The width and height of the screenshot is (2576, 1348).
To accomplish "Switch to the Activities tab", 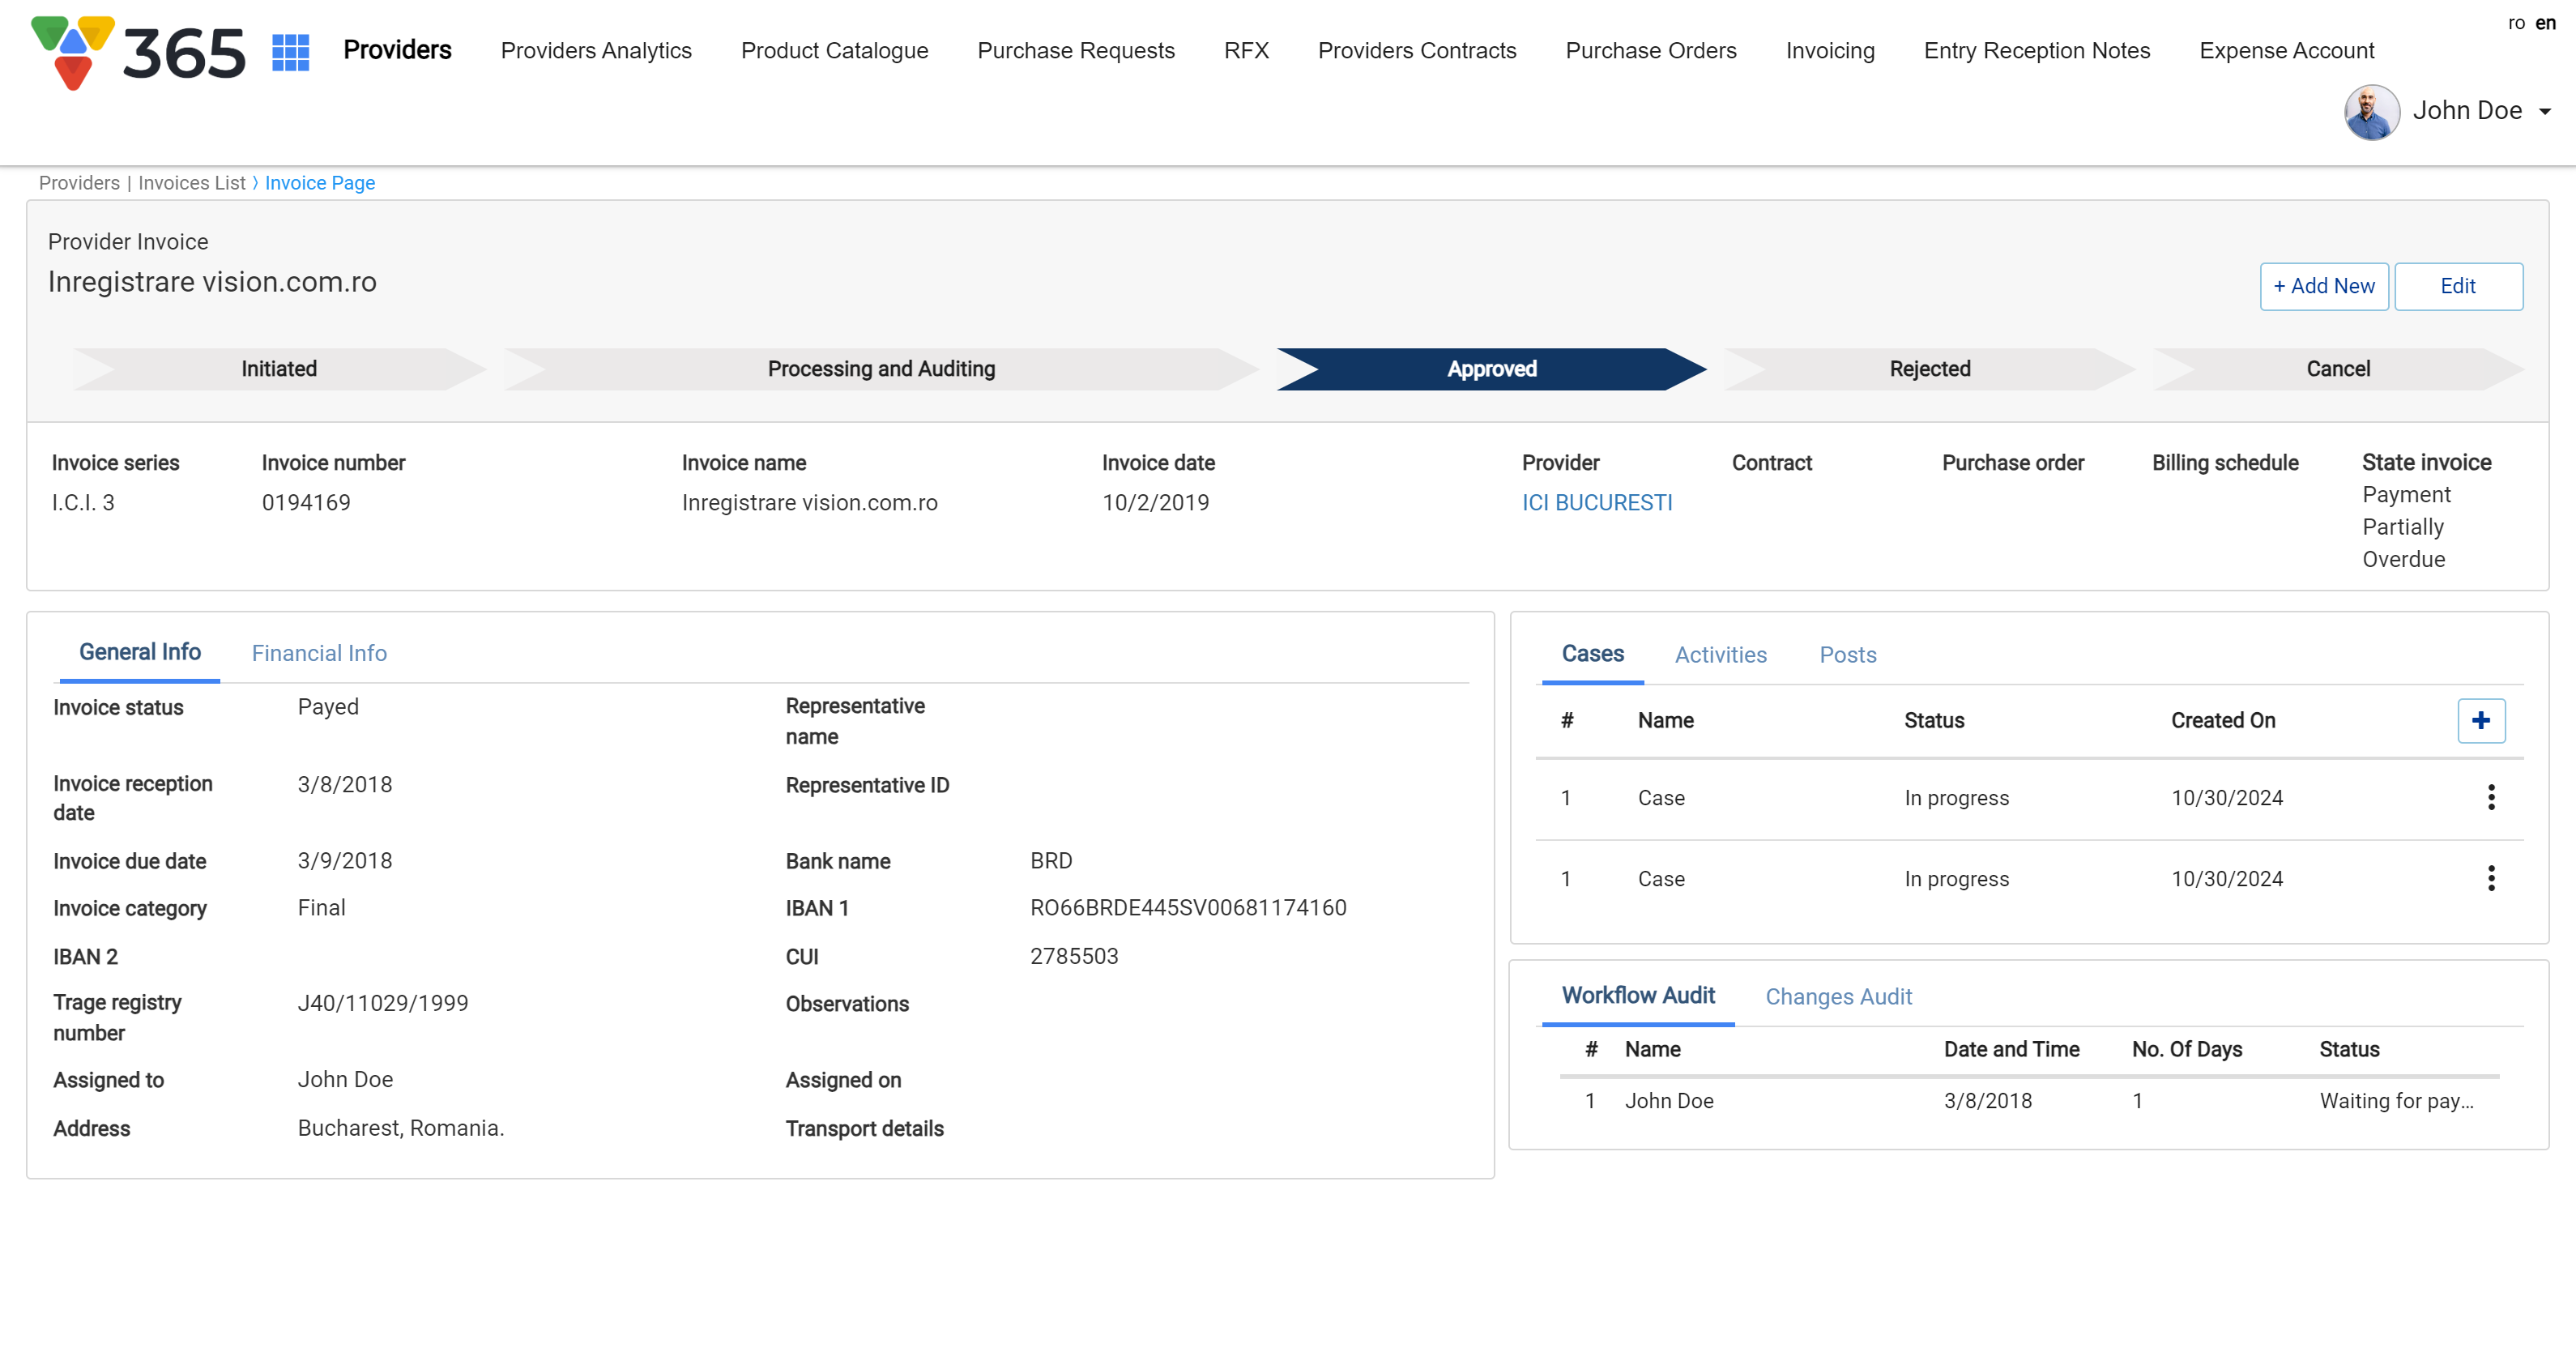I will click(x=1720, y=655).
